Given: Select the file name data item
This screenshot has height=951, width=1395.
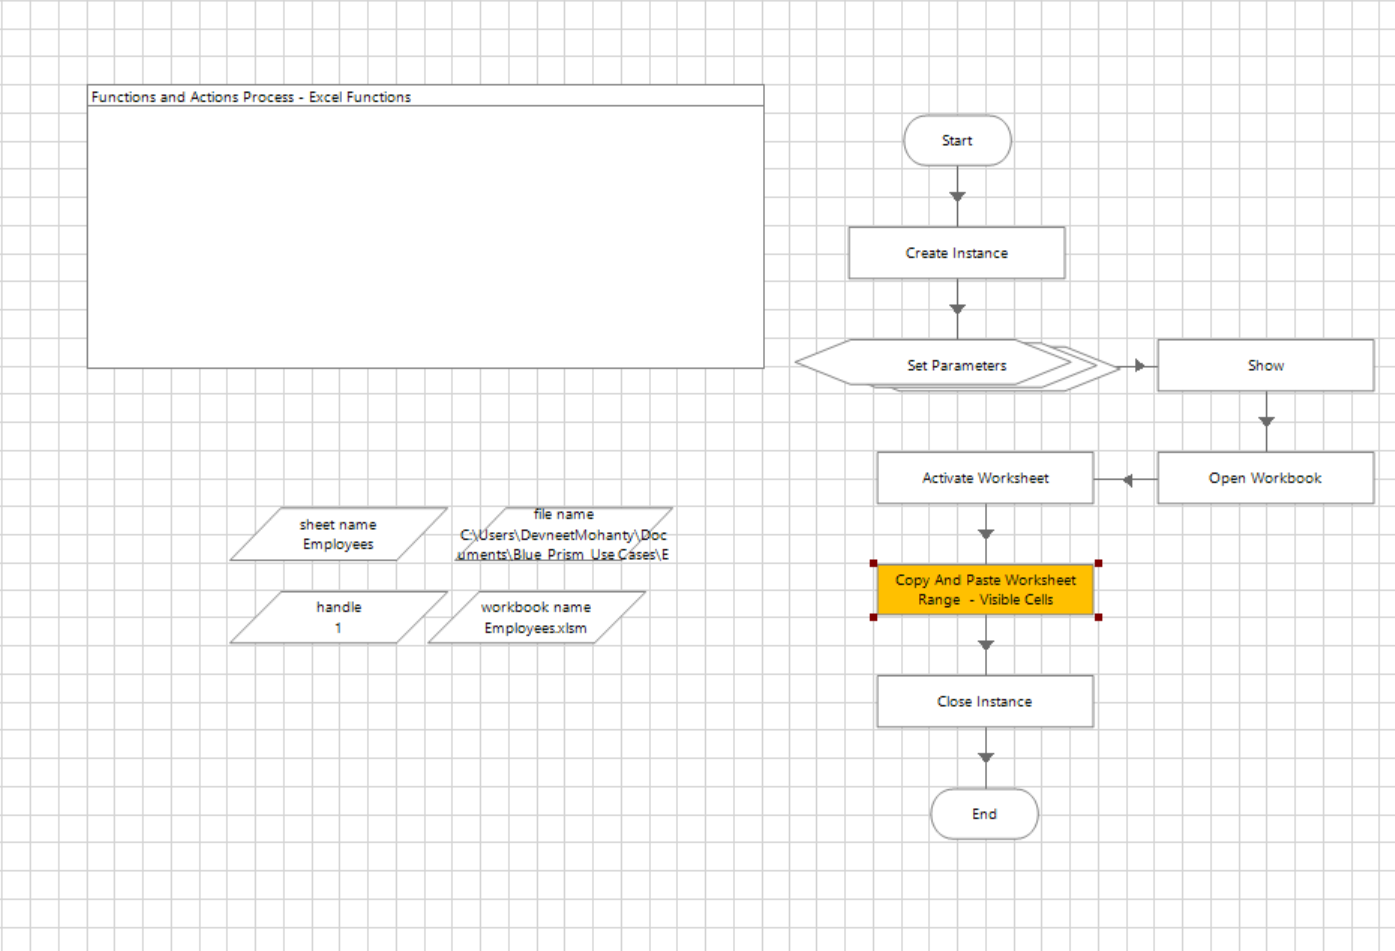Looking at the screenshot, I should pos(564,534).
